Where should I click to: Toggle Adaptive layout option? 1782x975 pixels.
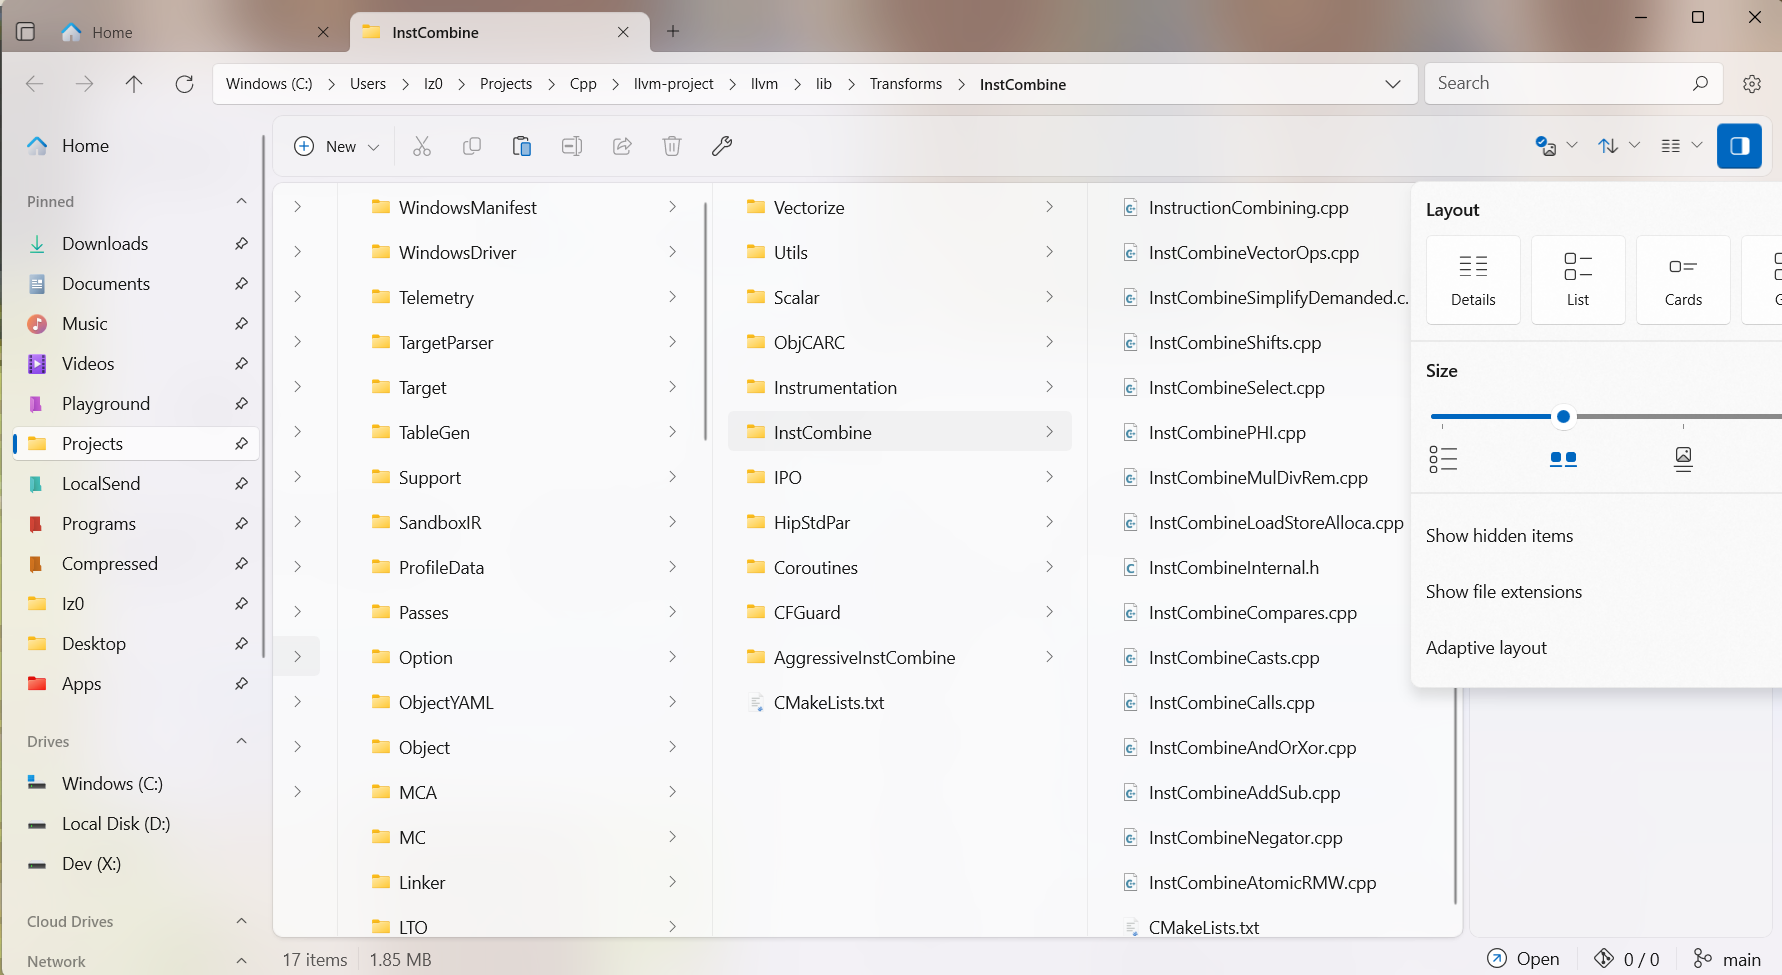(1486, 648)
